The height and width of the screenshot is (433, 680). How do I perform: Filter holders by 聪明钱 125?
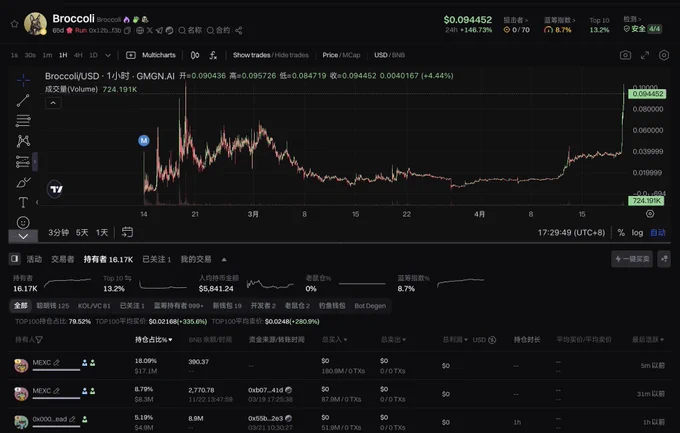click(52, 305)
